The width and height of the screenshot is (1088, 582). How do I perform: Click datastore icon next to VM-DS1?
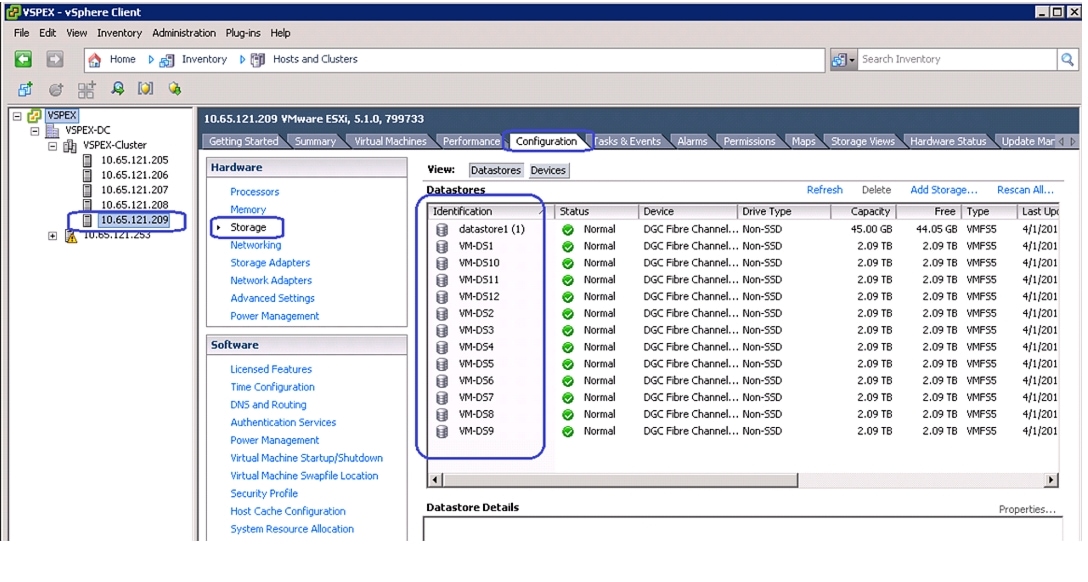(x=442, y=246)
